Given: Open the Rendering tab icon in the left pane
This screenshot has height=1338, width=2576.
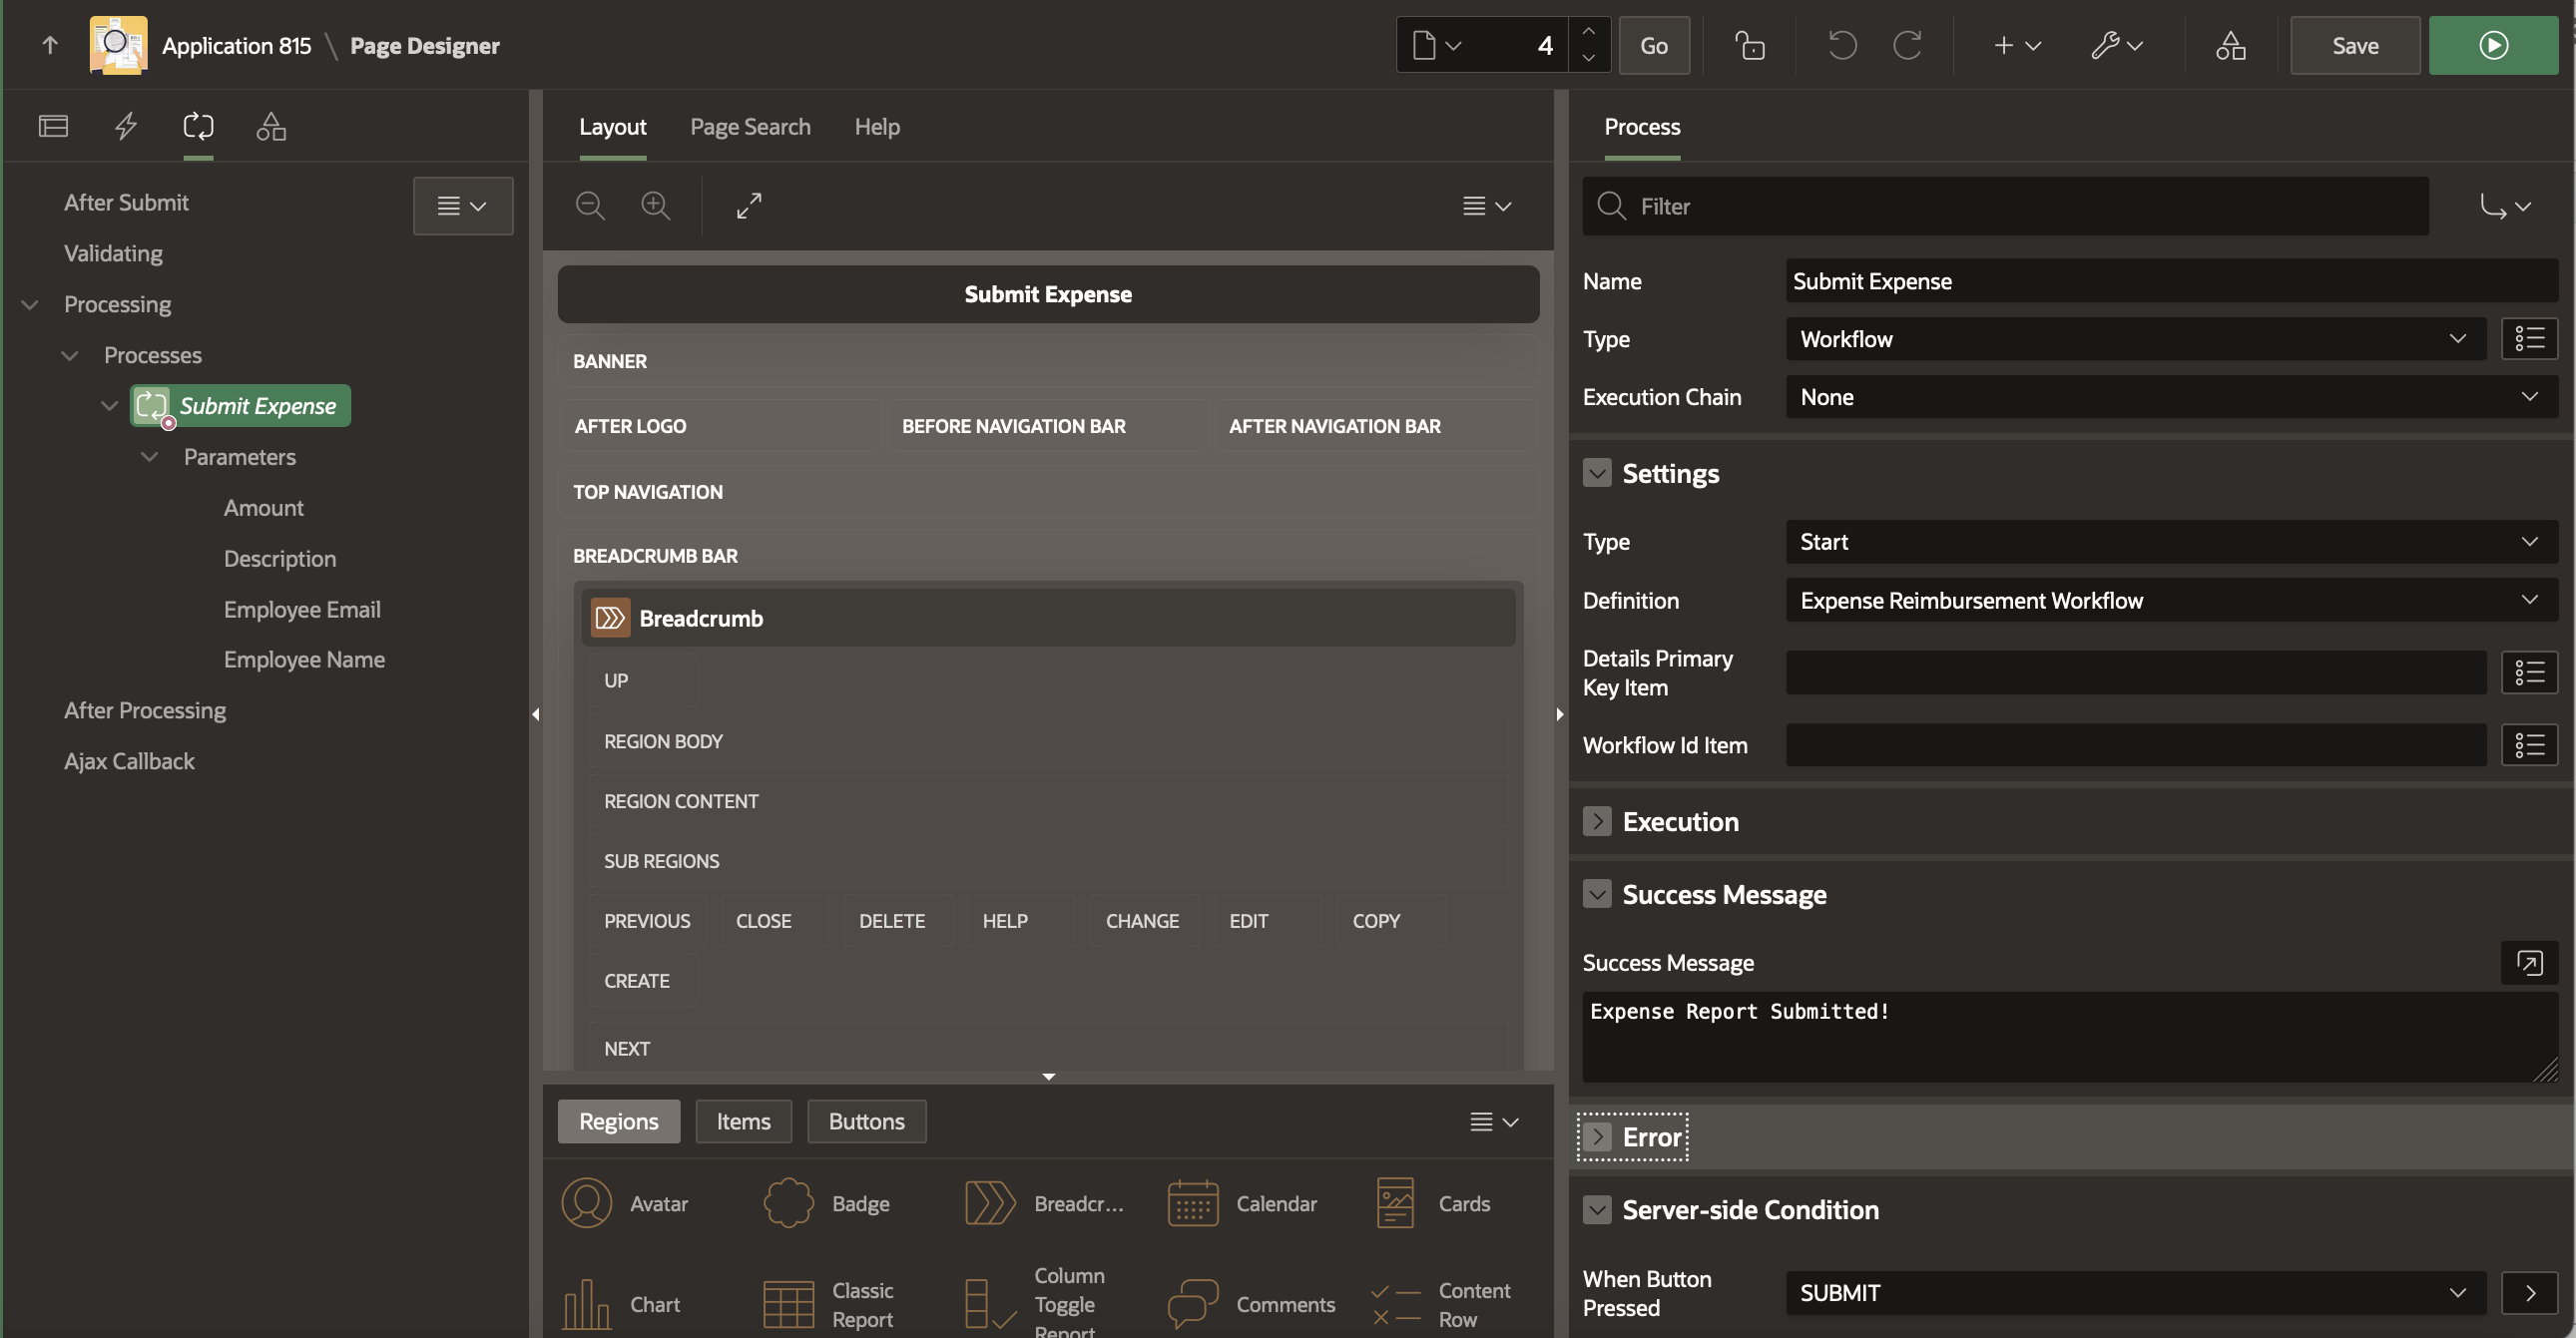Looking at the screenshot, I should 53,126.
